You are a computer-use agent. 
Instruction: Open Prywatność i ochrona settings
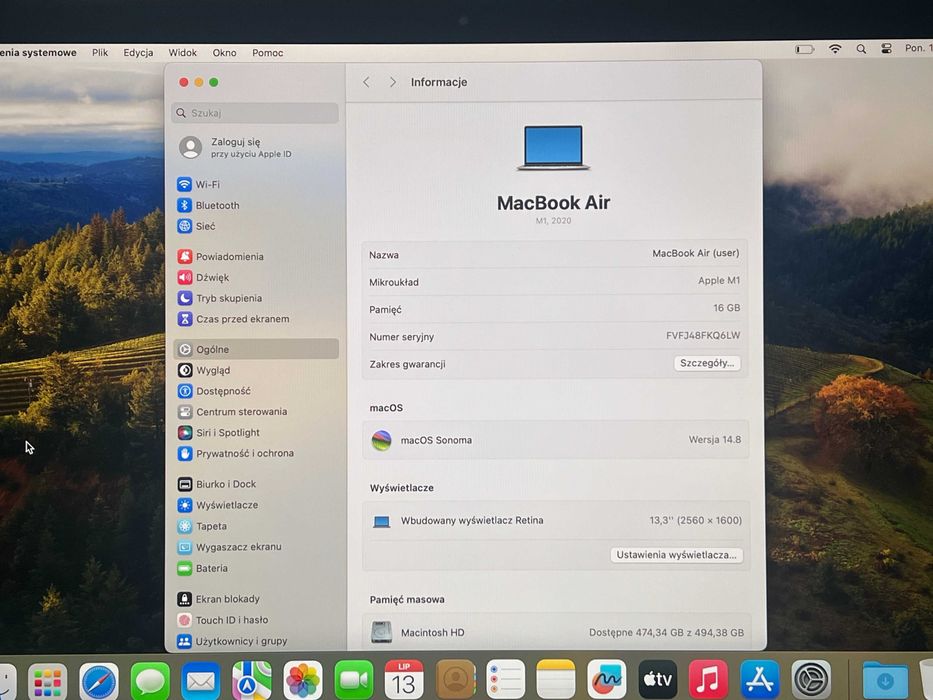pos(236,454)
